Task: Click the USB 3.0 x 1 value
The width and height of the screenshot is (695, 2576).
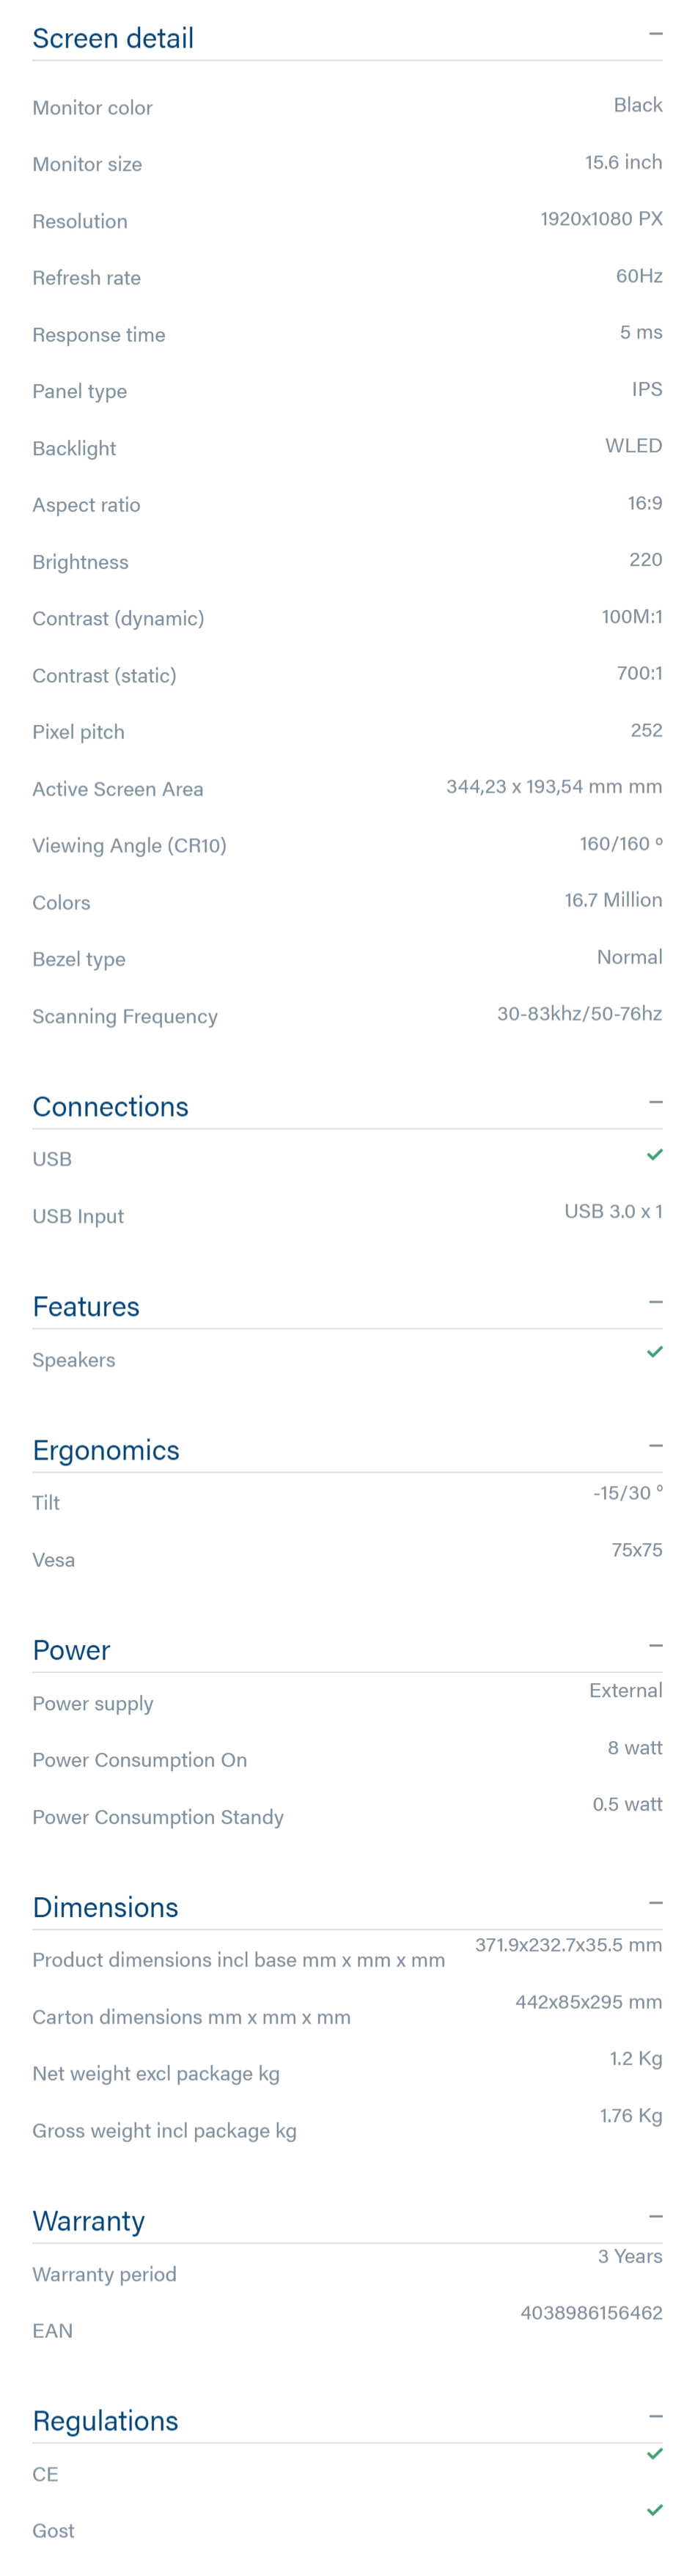Action: (613, 1211)
